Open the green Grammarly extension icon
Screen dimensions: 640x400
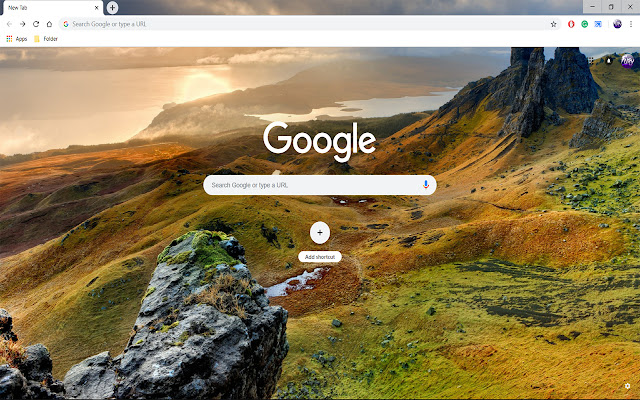click(x=584, y=24)
